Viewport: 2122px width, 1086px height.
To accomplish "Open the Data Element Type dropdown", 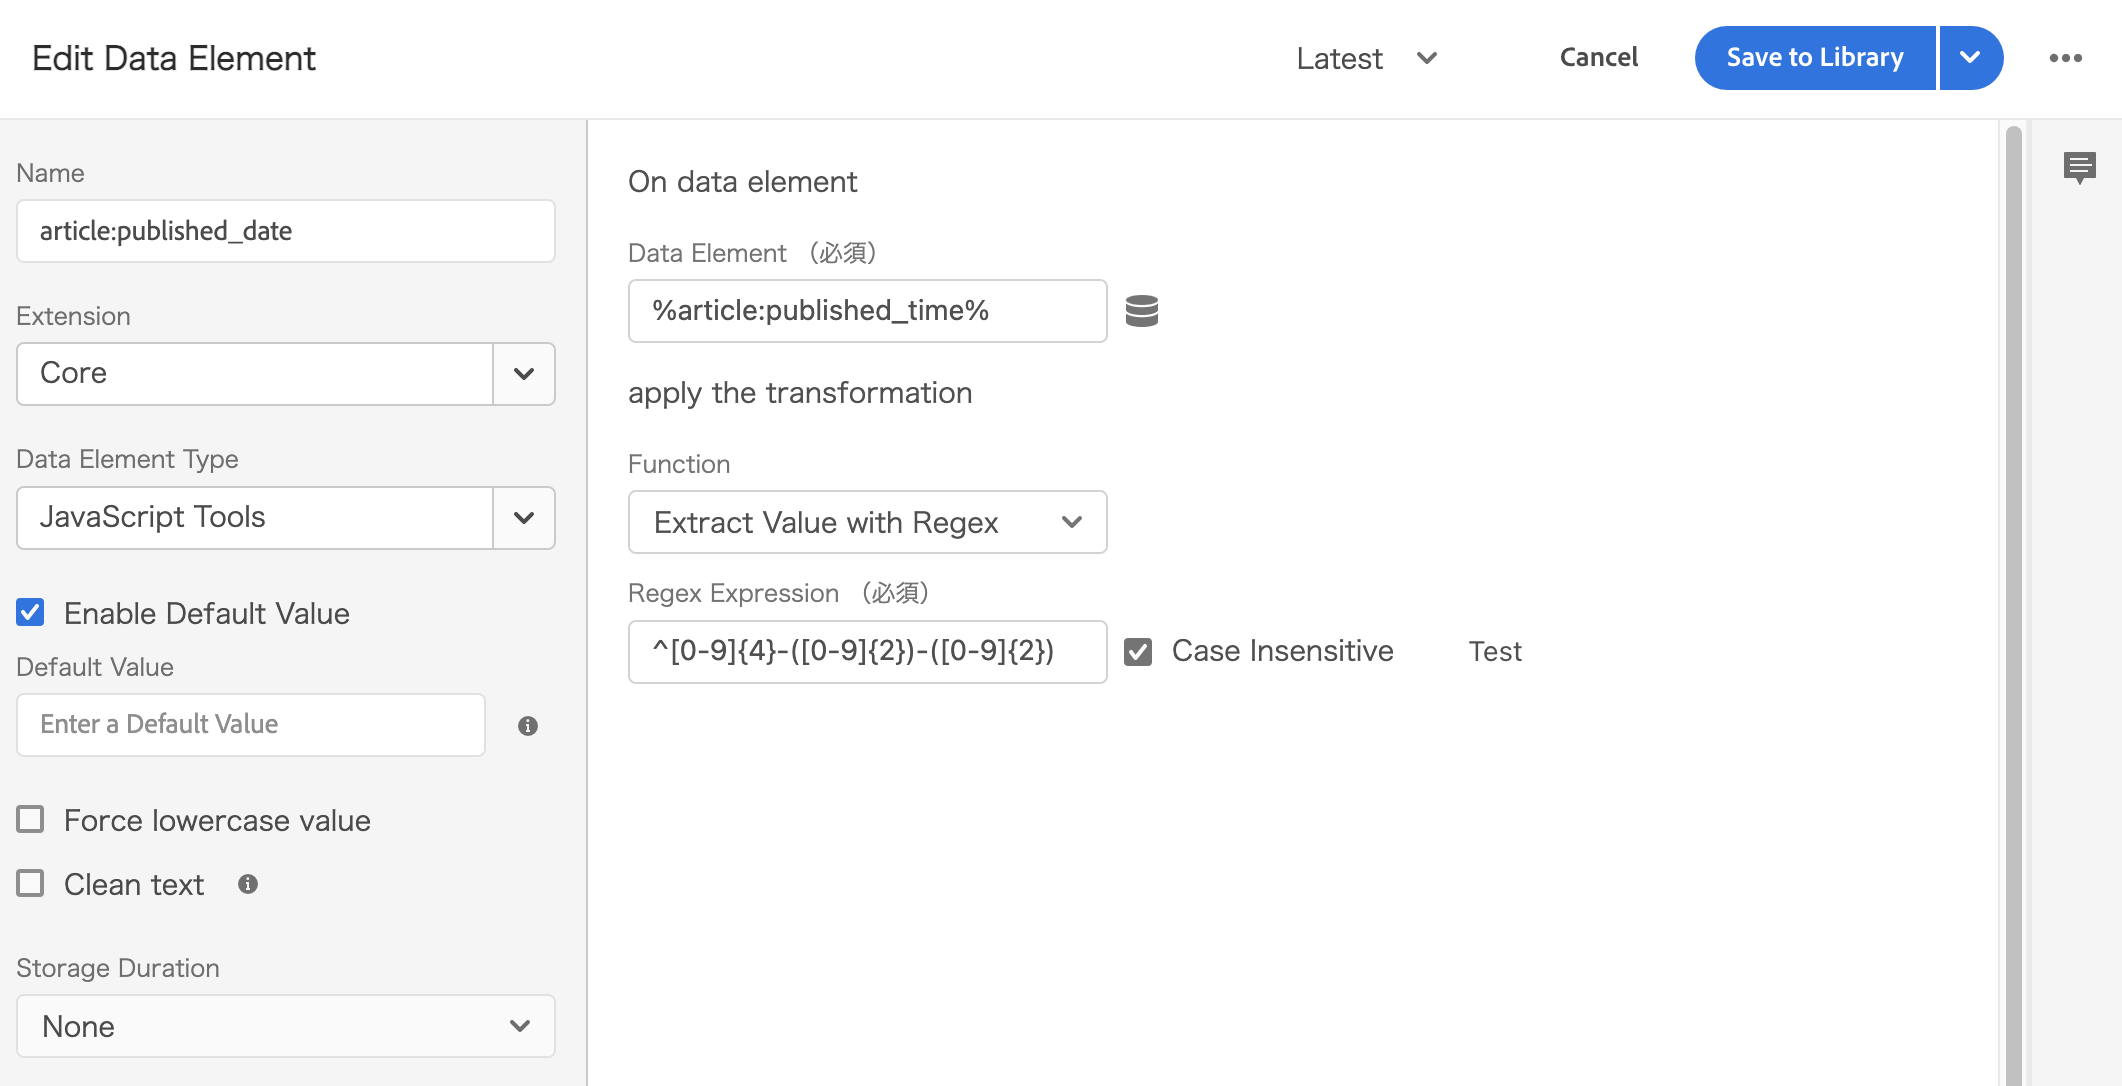I will tap(523, 518).
